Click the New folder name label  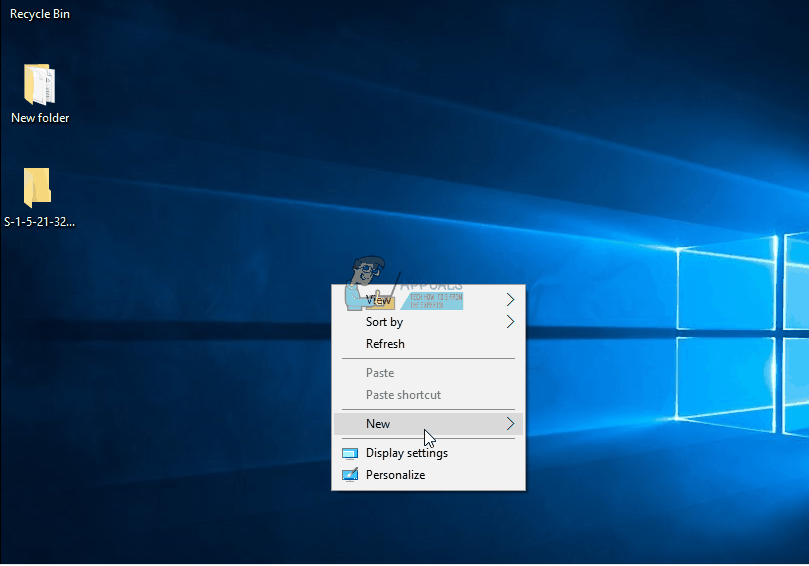(40, 118)
